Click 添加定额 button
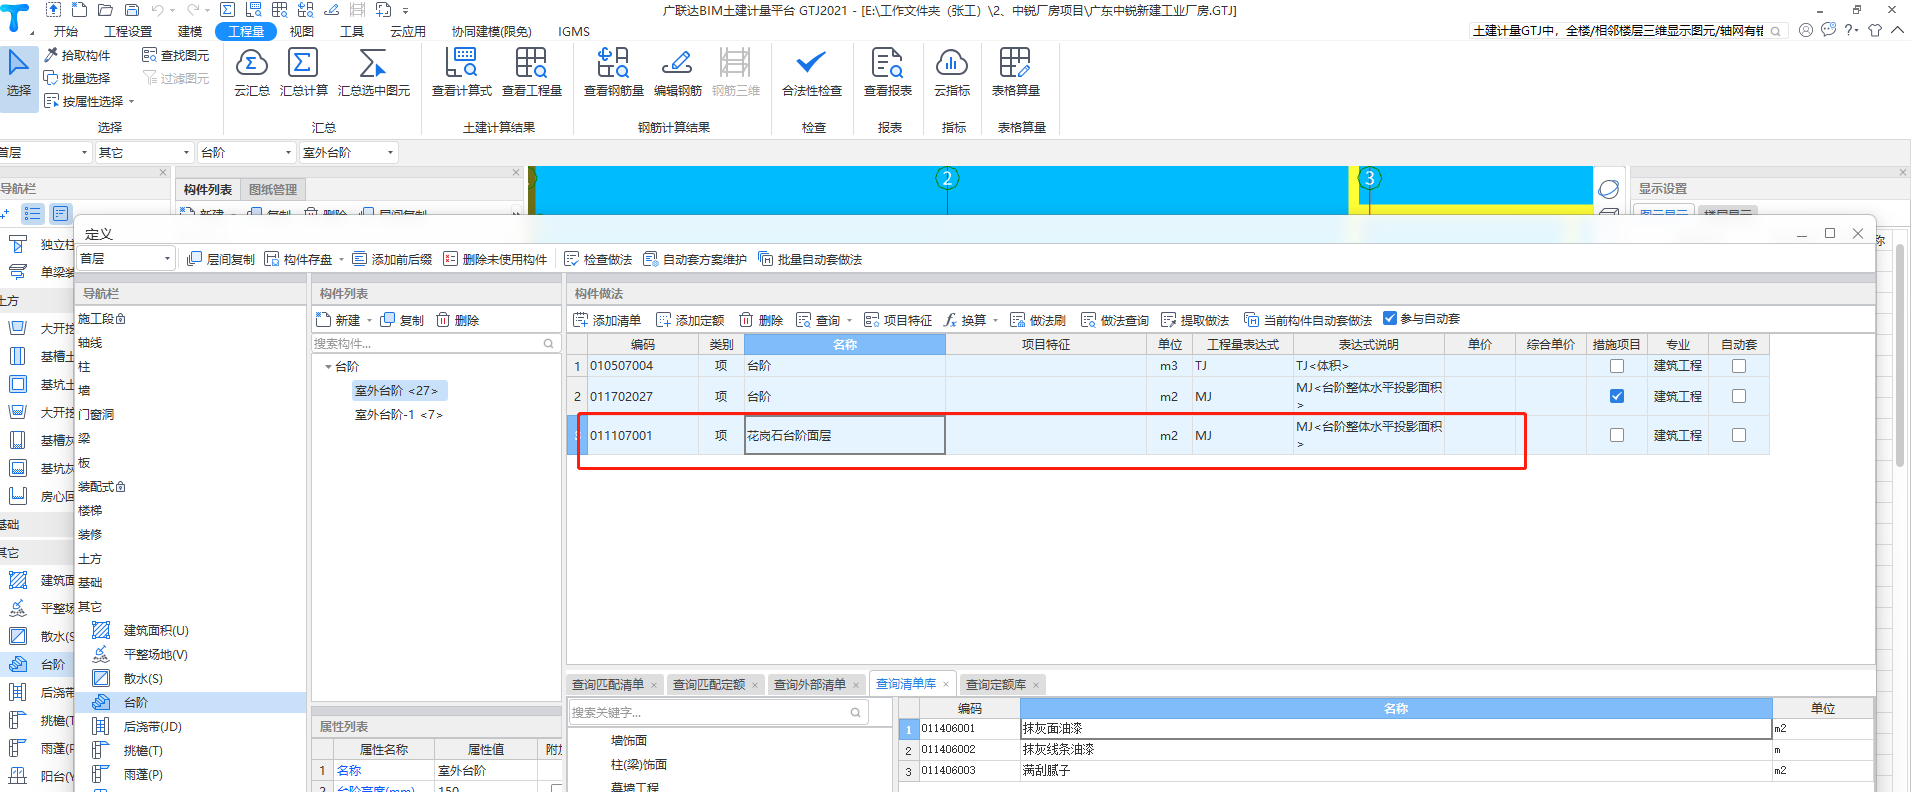This screenshot has height=792, width=1911. click(690, 320)
